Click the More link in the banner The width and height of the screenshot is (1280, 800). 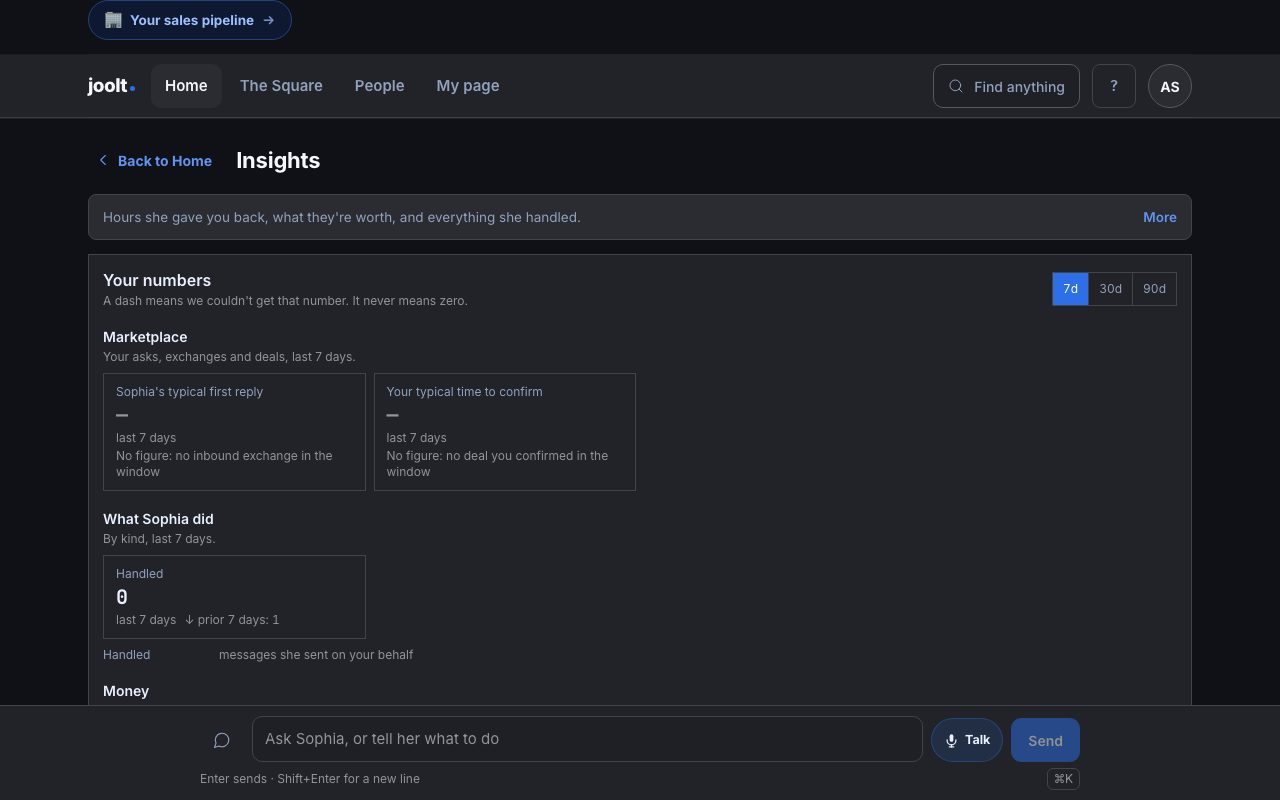click(1160, 217)
